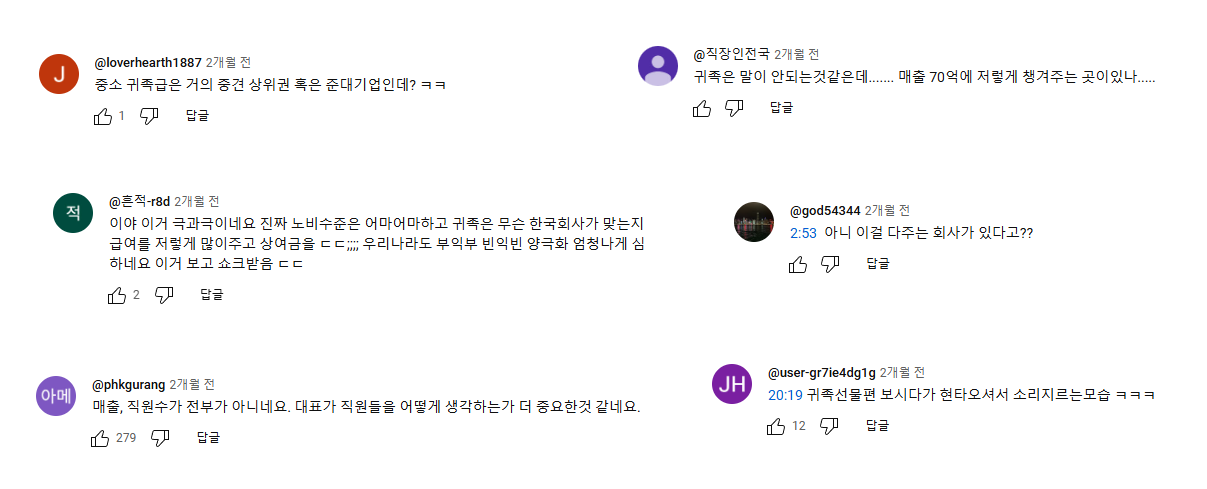Reply to @phkgurang's comment
This screenshot has height=489, width=1207.
(x=208, y=438)
